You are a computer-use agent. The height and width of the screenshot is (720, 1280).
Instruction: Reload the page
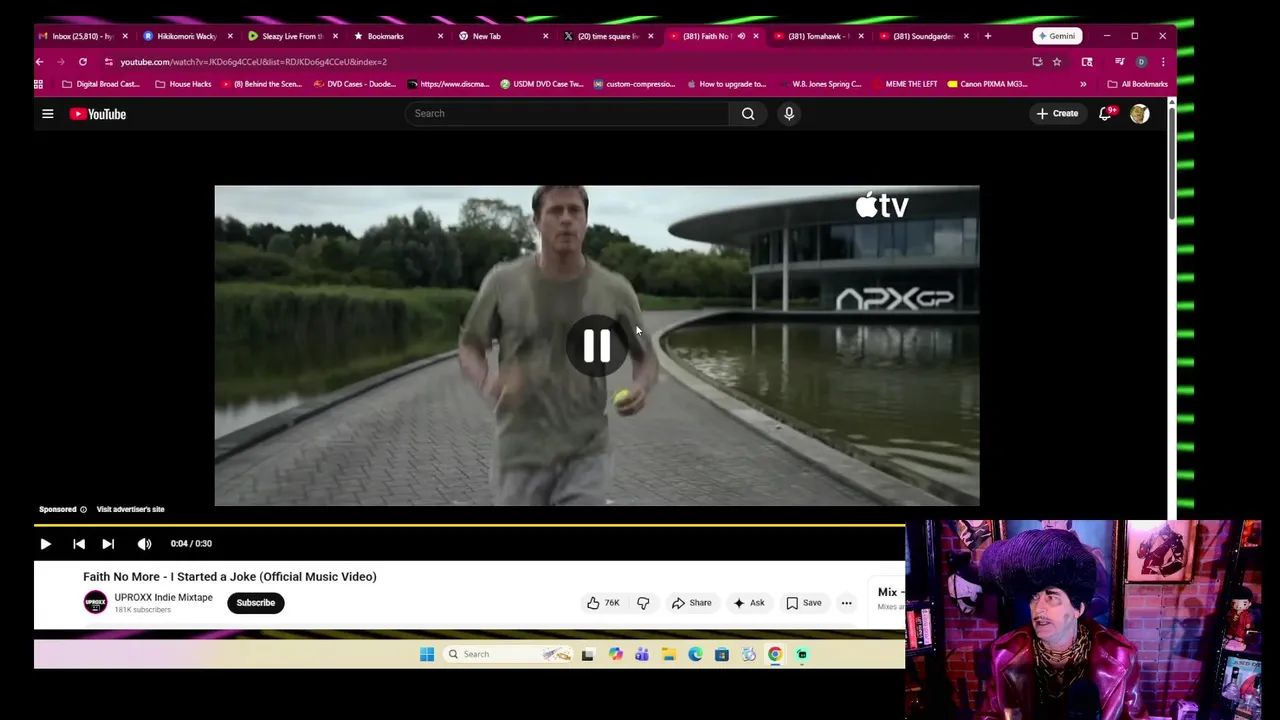click(x=83, y=62)
